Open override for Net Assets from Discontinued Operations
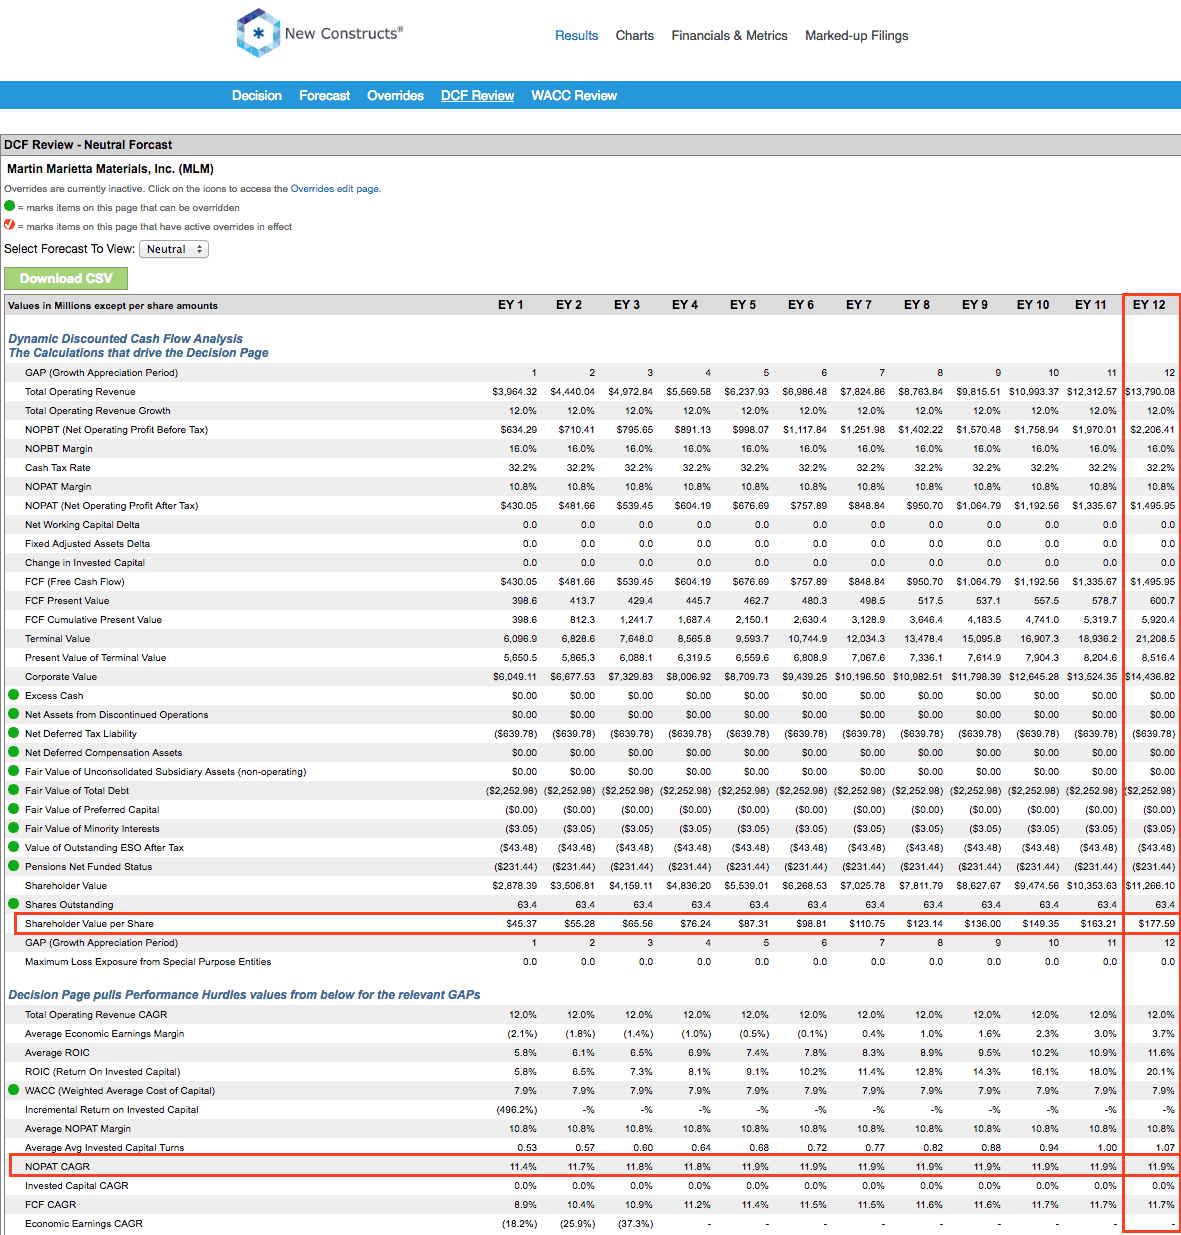 coord(14,714)
